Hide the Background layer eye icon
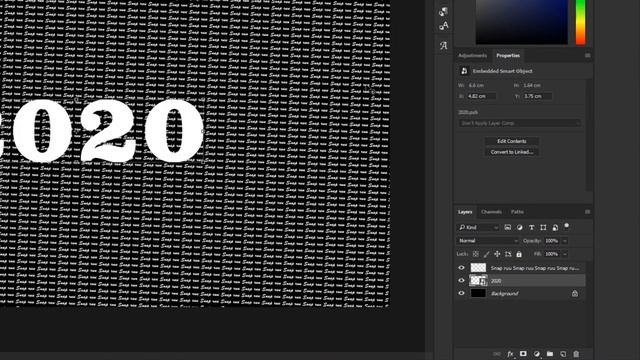The width and height of the screenshot is (640, 360). point(461,293)
